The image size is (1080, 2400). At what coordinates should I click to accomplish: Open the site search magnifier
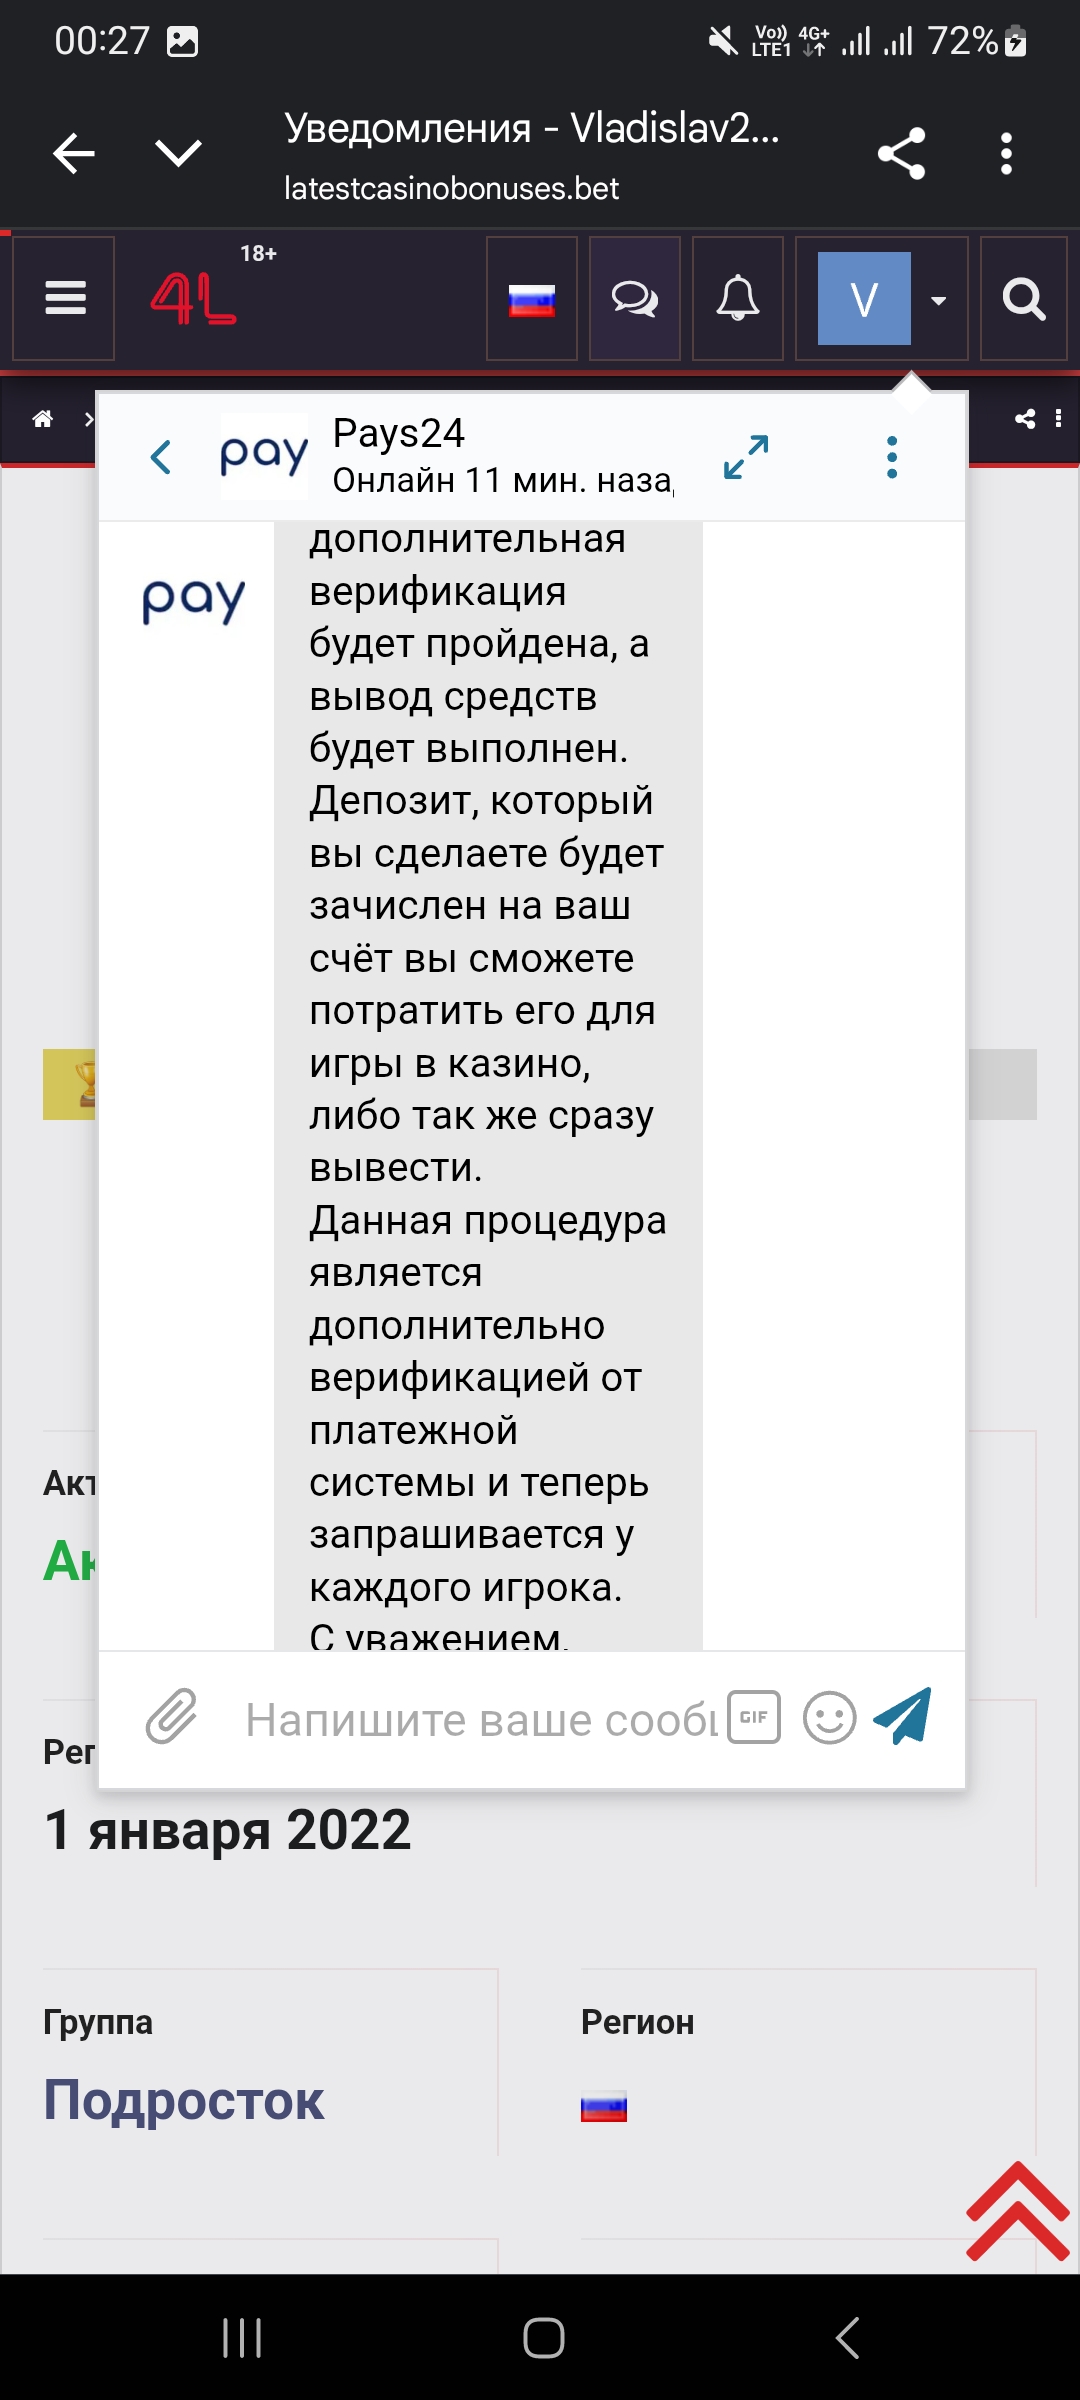pos(1023,299)
